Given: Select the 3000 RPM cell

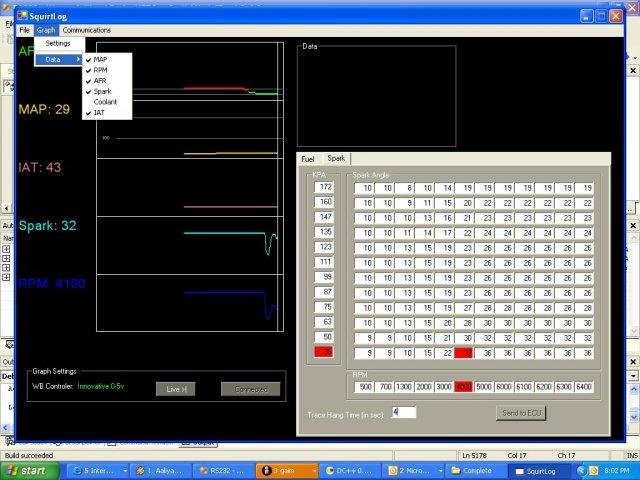Looking at the screenshot, I should click(444, 387).
